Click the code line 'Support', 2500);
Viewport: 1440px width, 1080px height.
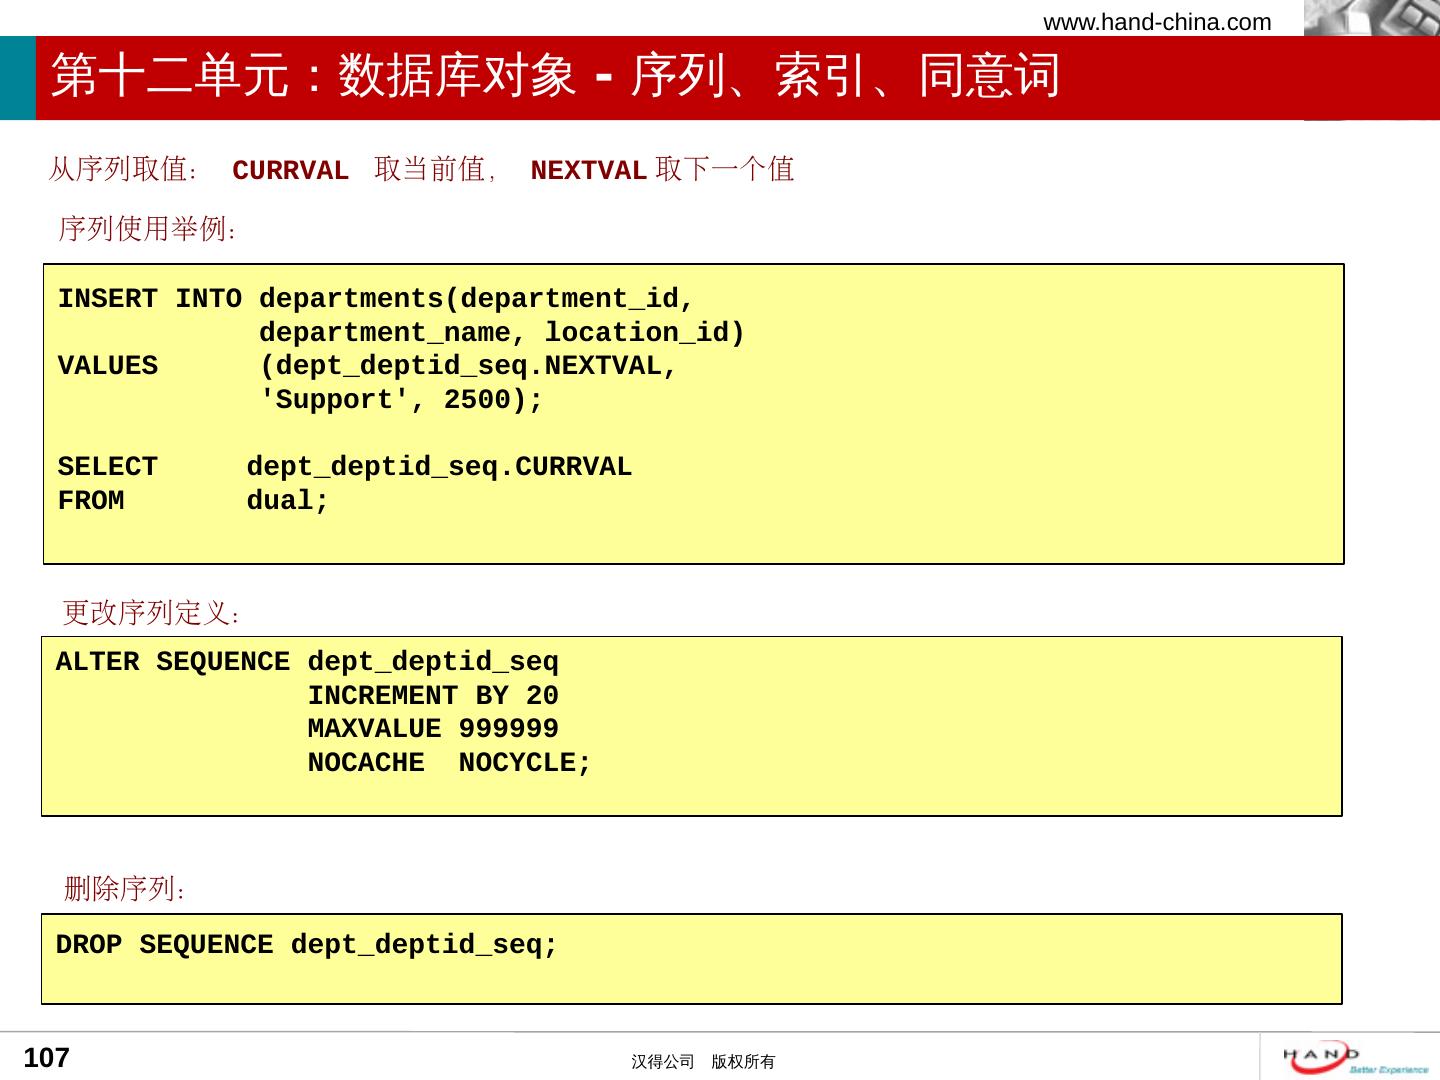[401, 400]
